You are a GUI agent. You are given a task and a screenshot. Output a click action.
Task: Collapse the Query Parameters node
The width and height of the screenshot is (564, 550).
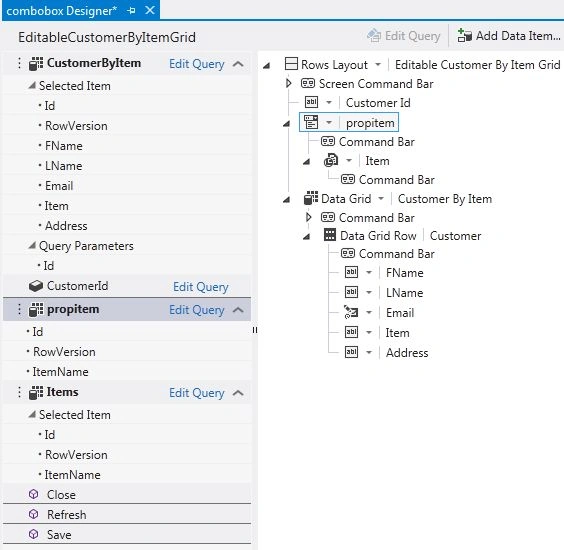pos(32,245)
